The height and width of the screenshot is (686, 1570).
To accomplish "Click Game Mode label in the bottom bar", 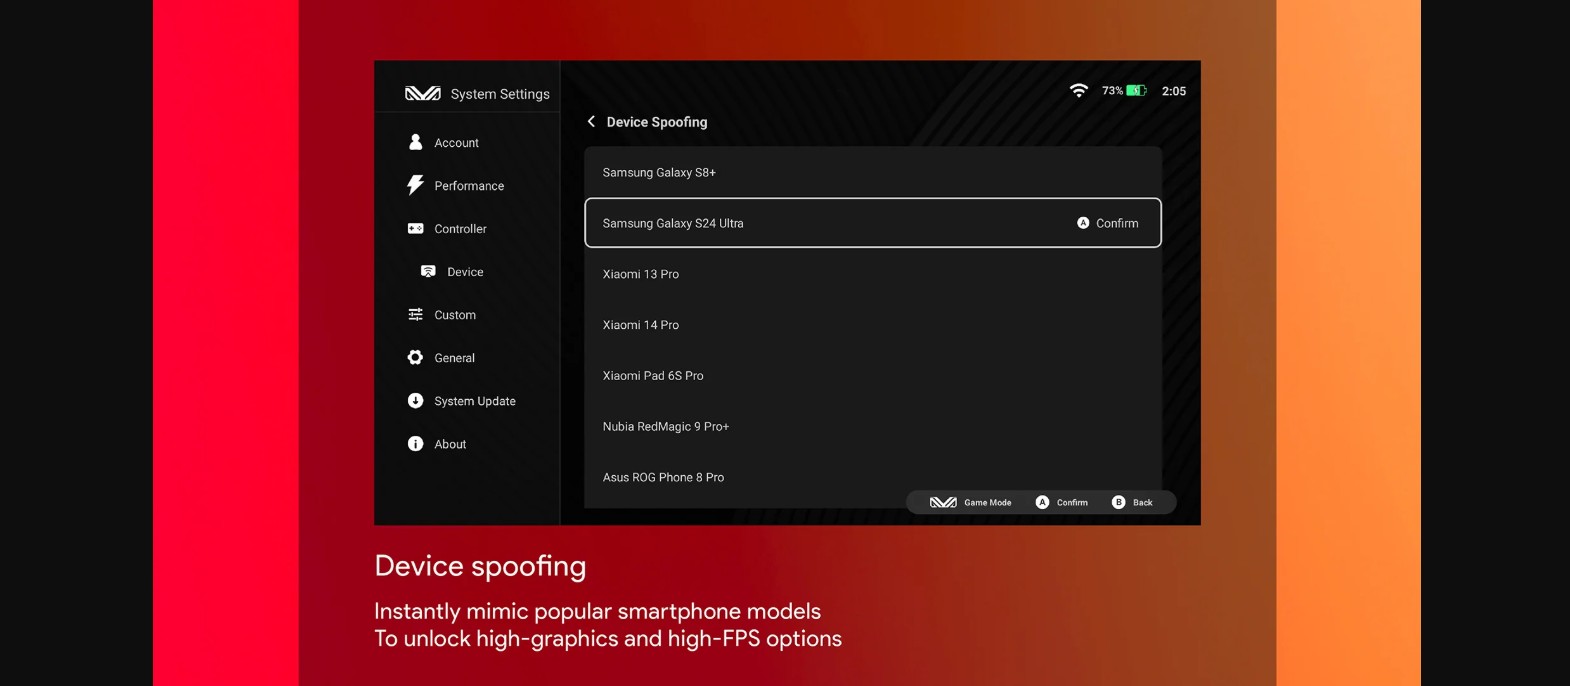I will [987, 502].
